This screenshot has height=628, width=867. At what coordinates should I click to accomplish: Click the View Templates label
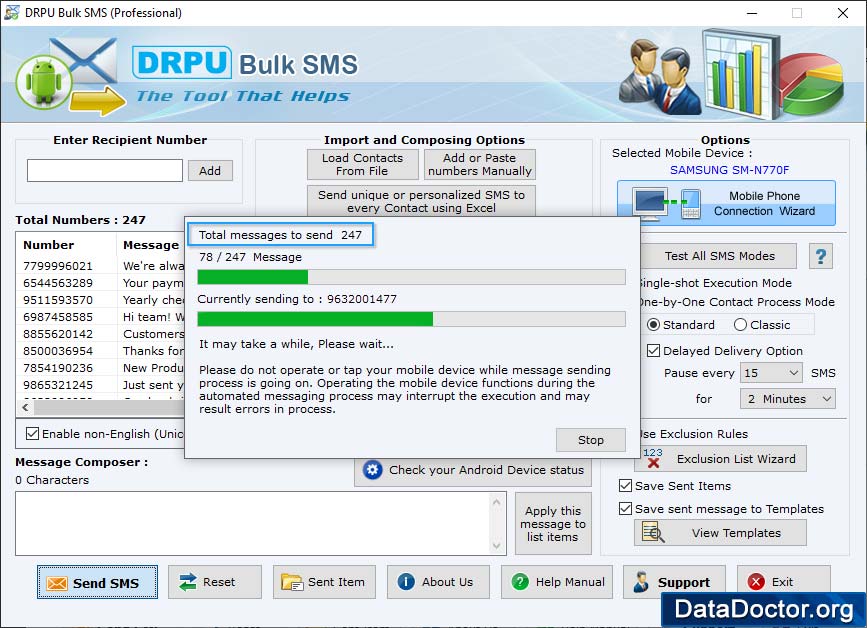(736, 533)
